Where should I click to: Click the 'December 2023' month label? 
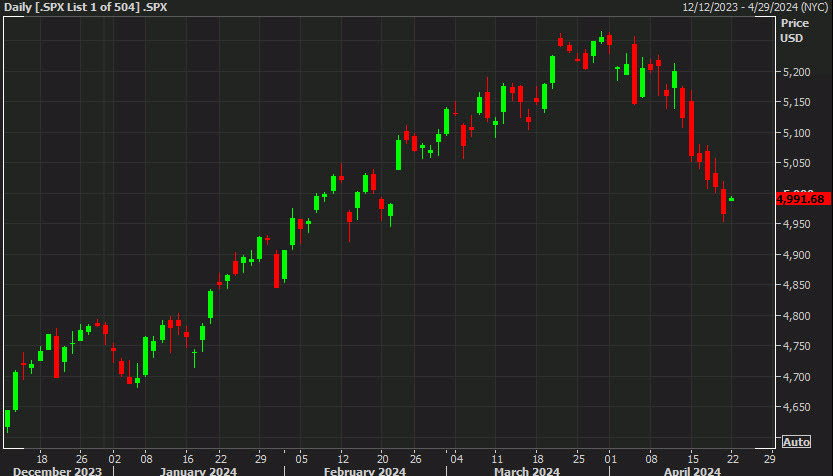(x=57, y=471)
